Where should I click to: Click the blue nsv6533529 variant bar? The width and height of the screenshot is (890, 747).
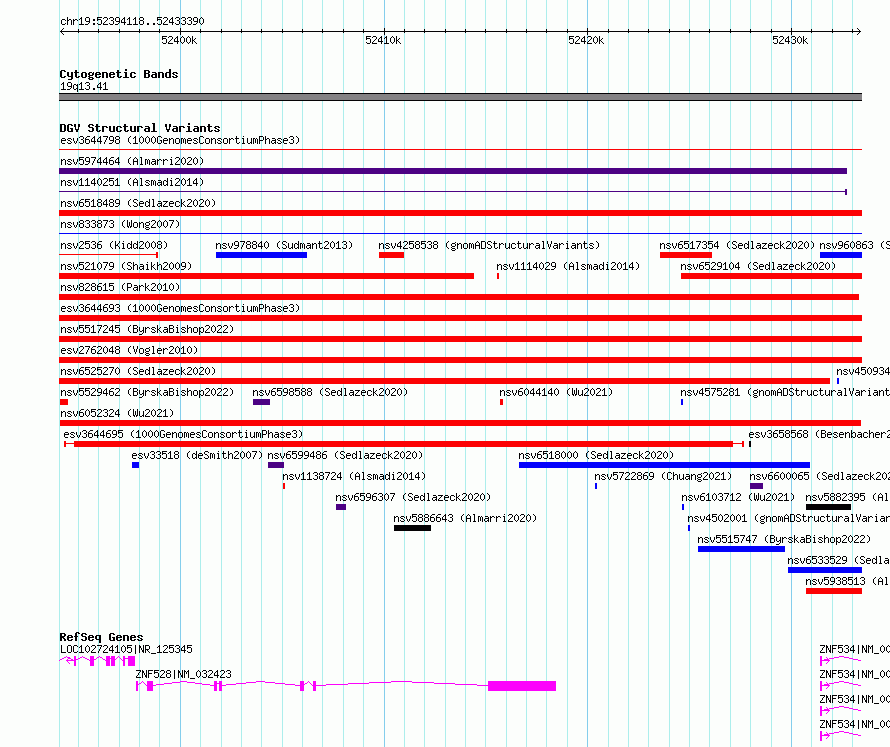click(x=825, y=570)
